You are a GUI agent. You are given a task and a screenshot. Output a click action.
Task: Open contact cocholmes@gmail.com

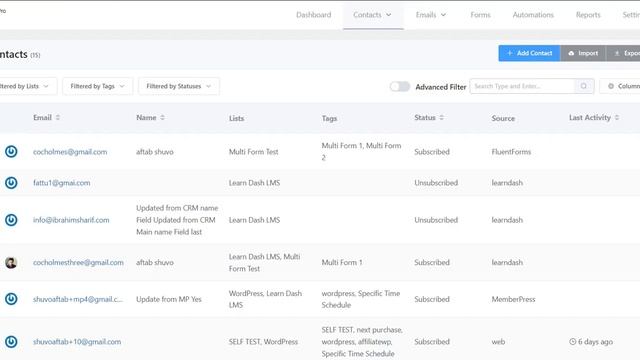(70, 152)
